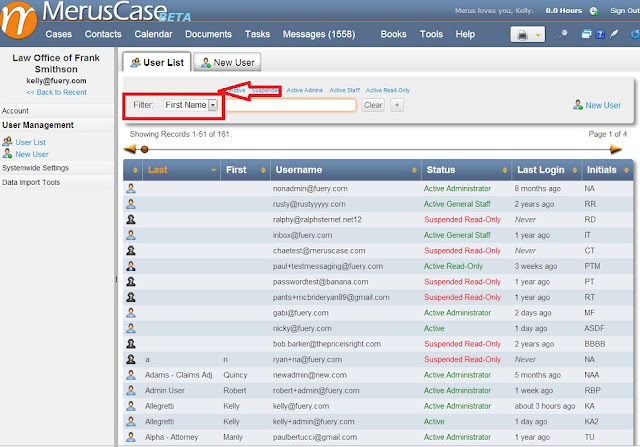Screen dimensions: 640x447
Task: Click the suspended user icon for passwordtest@banana.com
Action: coord(131,282)
